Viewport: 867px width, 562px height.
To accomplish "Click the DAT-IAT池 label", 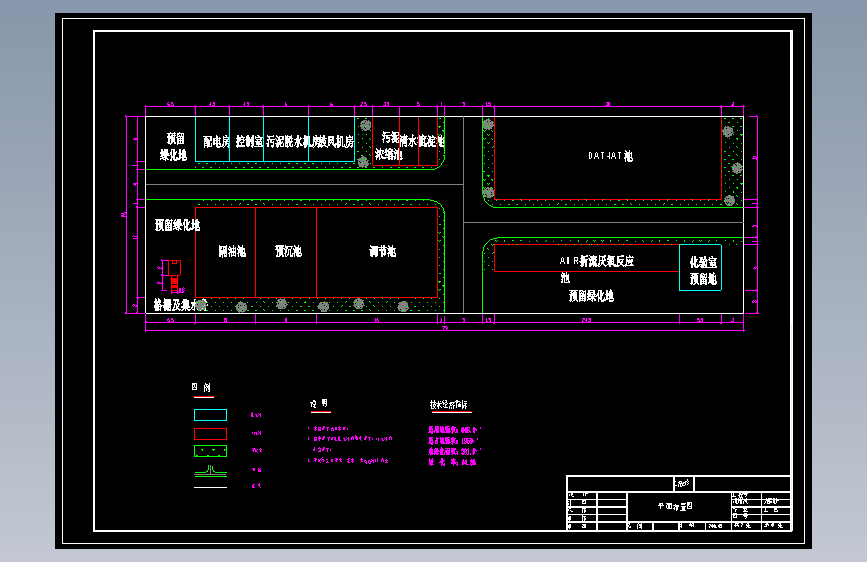I will point(610,156).
